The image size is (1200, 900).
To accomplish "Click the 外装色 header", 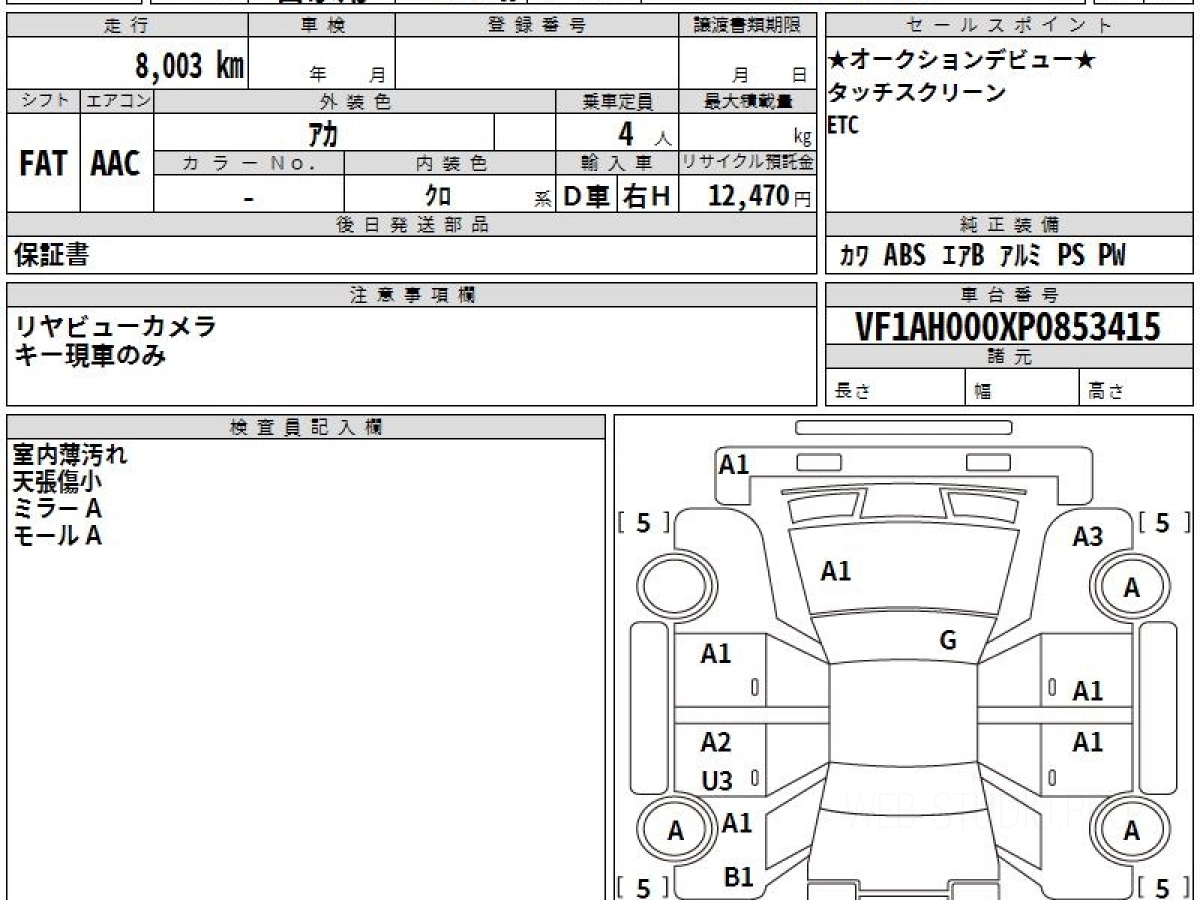I will (355, 100).
